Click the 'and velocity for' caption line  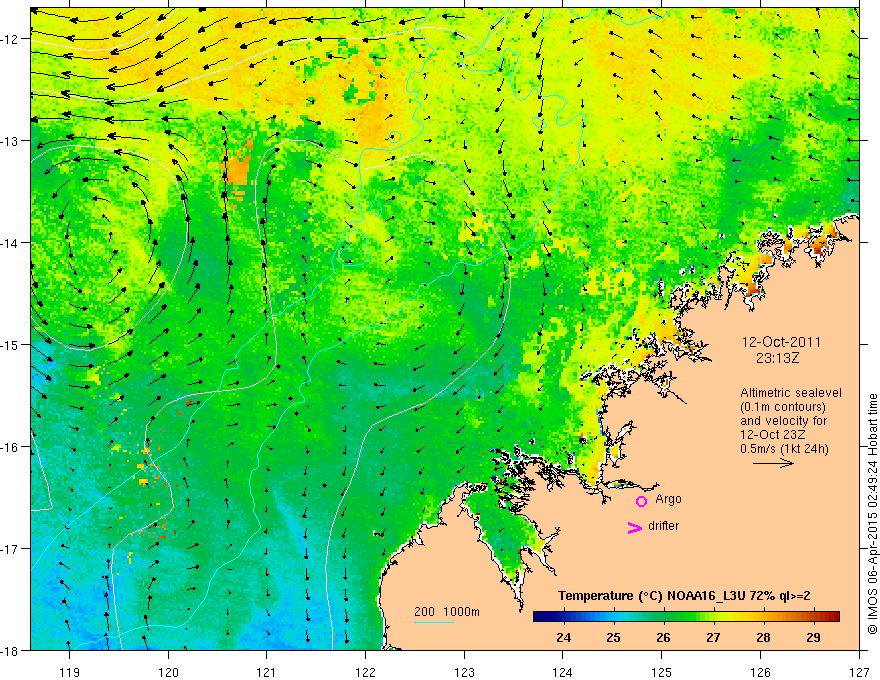(784, 421)
